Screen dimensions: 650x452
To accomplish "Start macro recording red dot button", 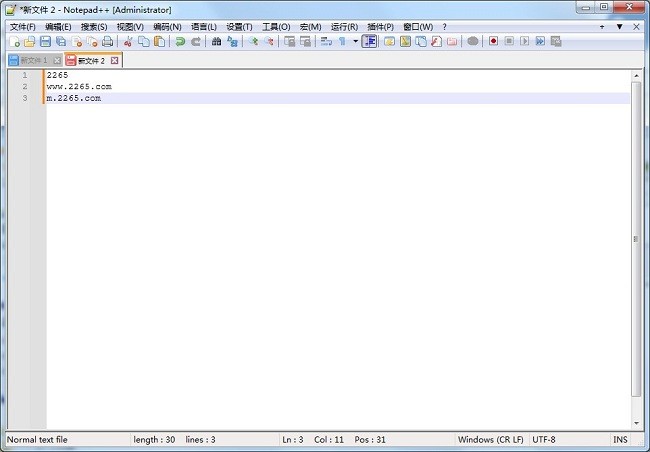I will click(493, 41).
